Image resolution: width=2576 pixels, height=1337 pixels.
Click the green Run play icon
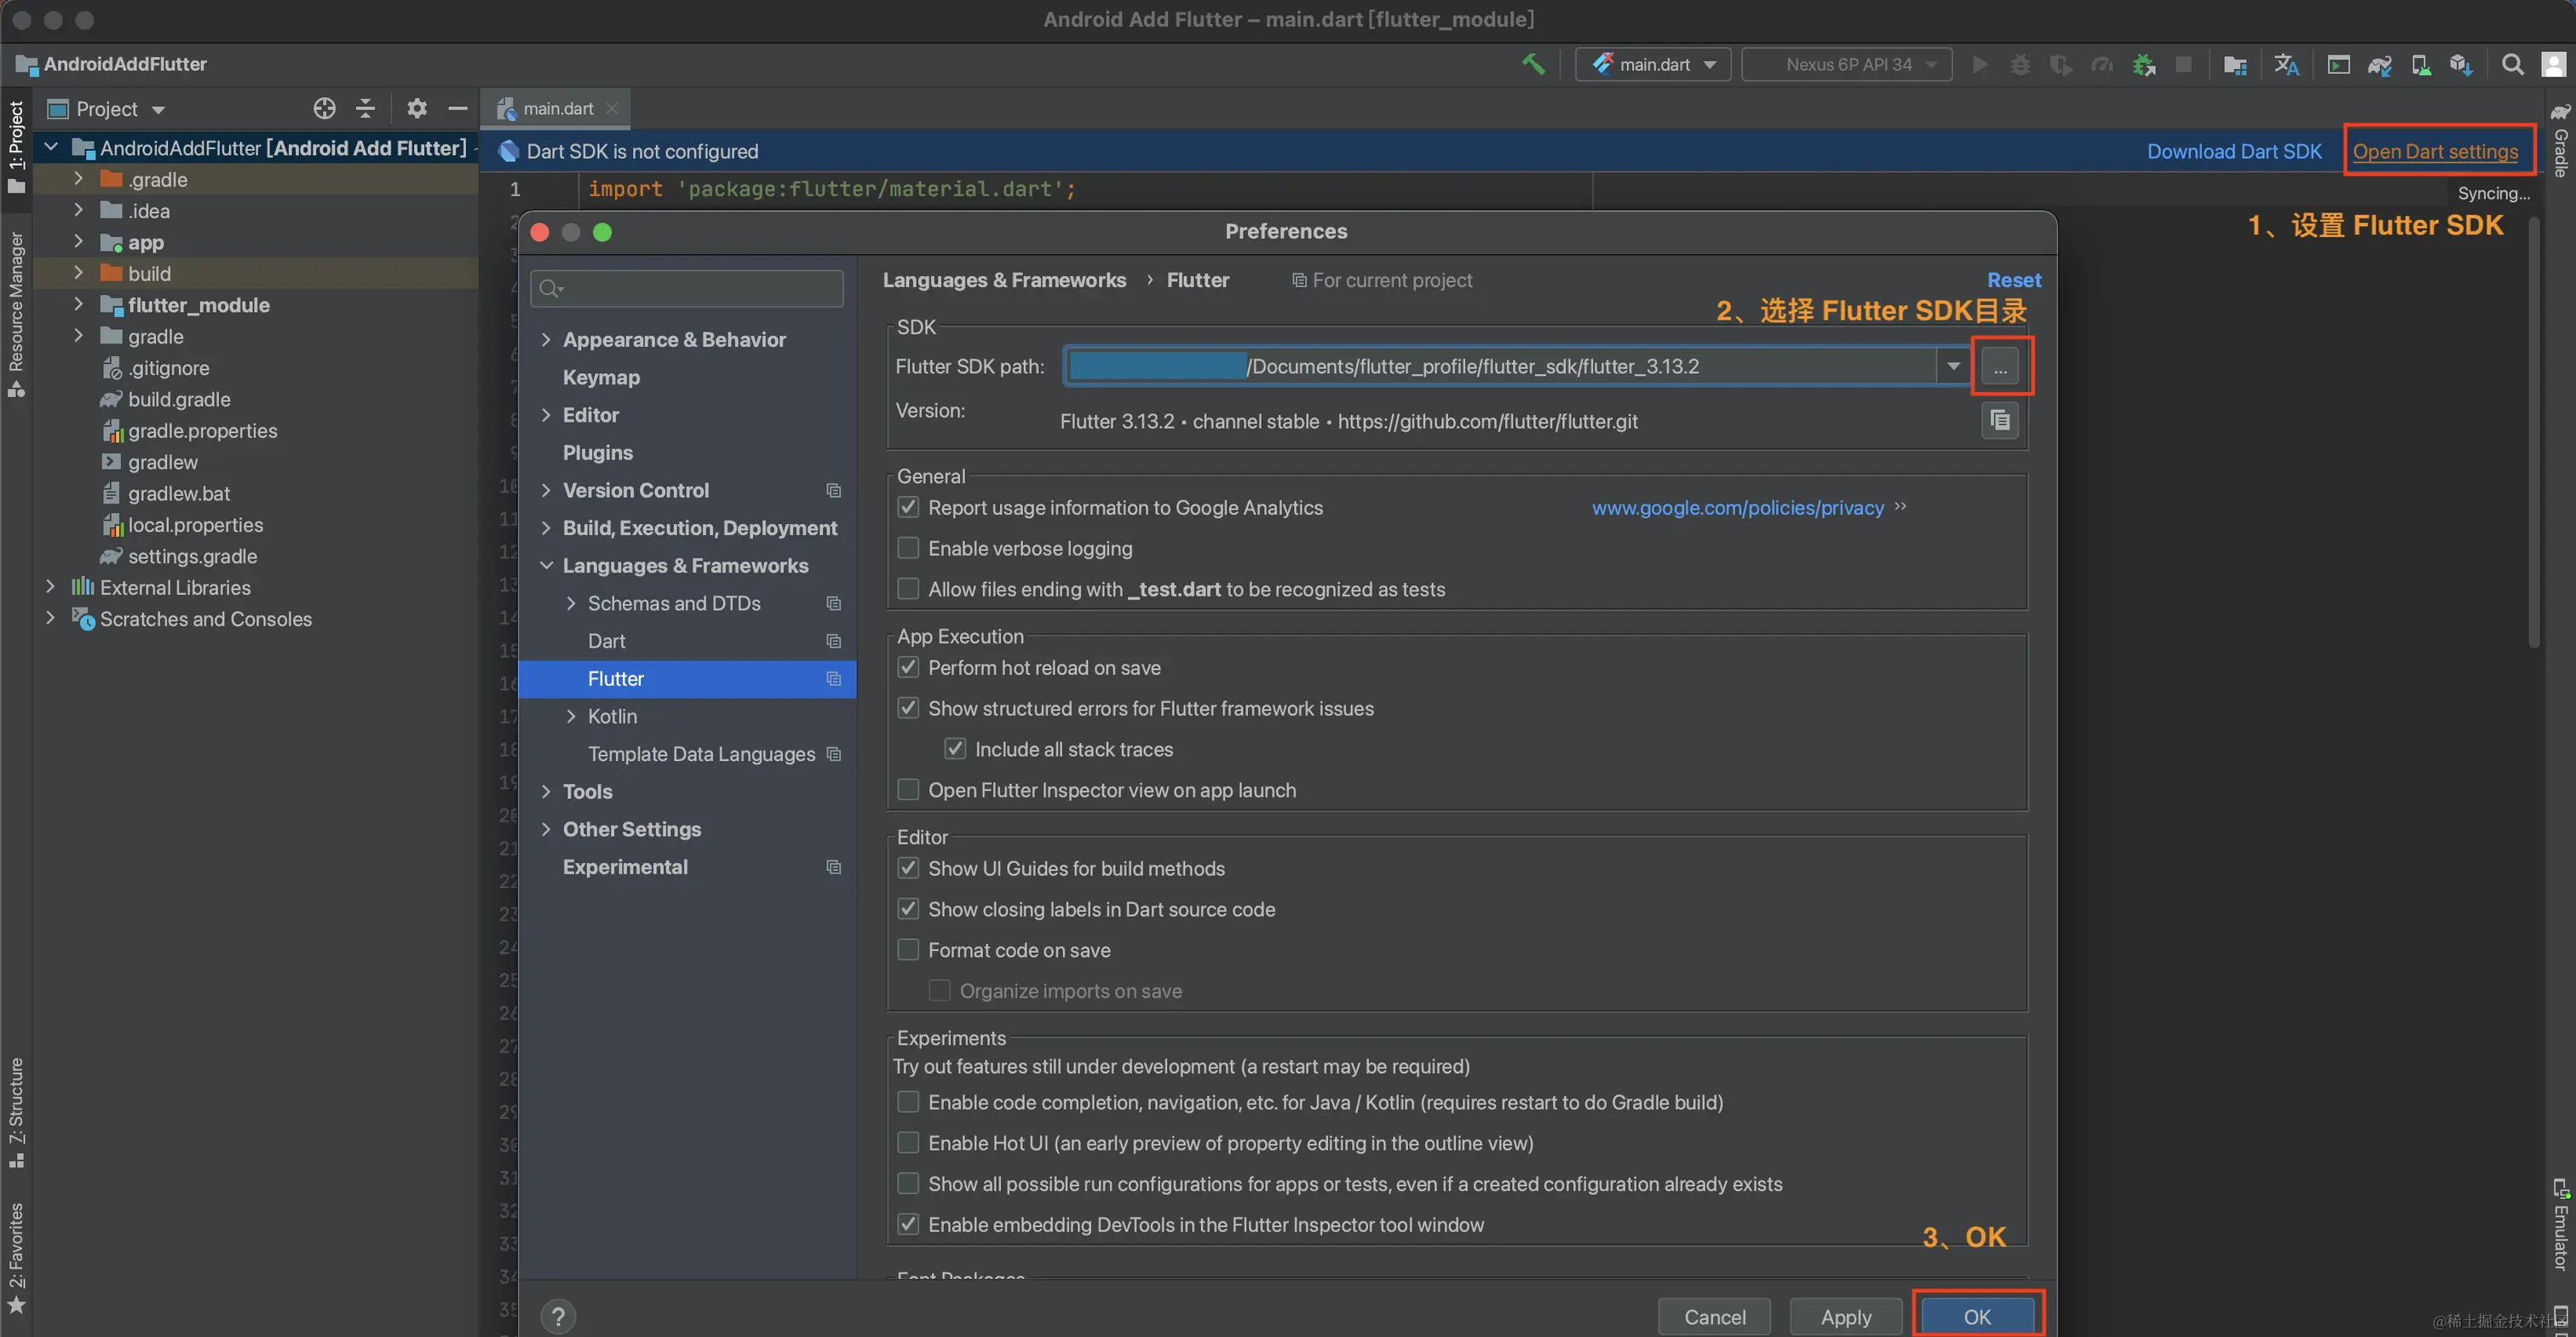(1979, 64)
